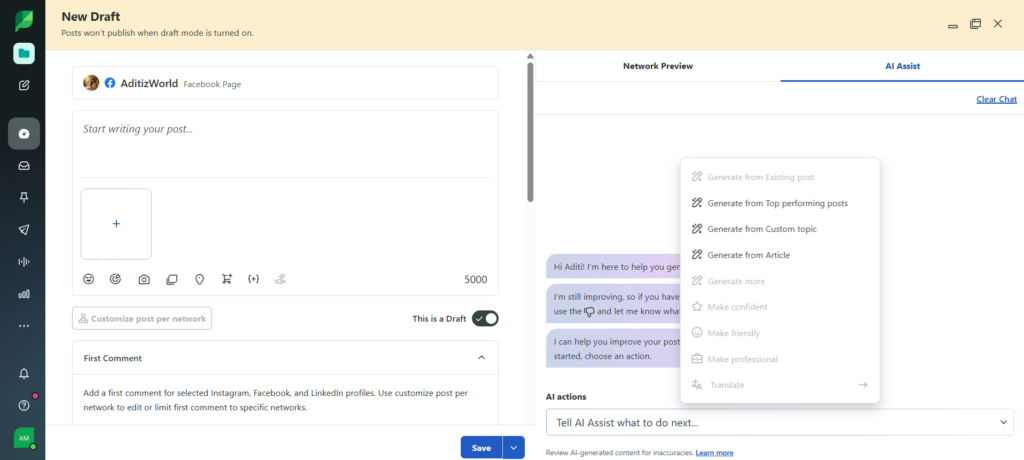
Task: Click Customize post per network button
Action: tap(142, 319)
